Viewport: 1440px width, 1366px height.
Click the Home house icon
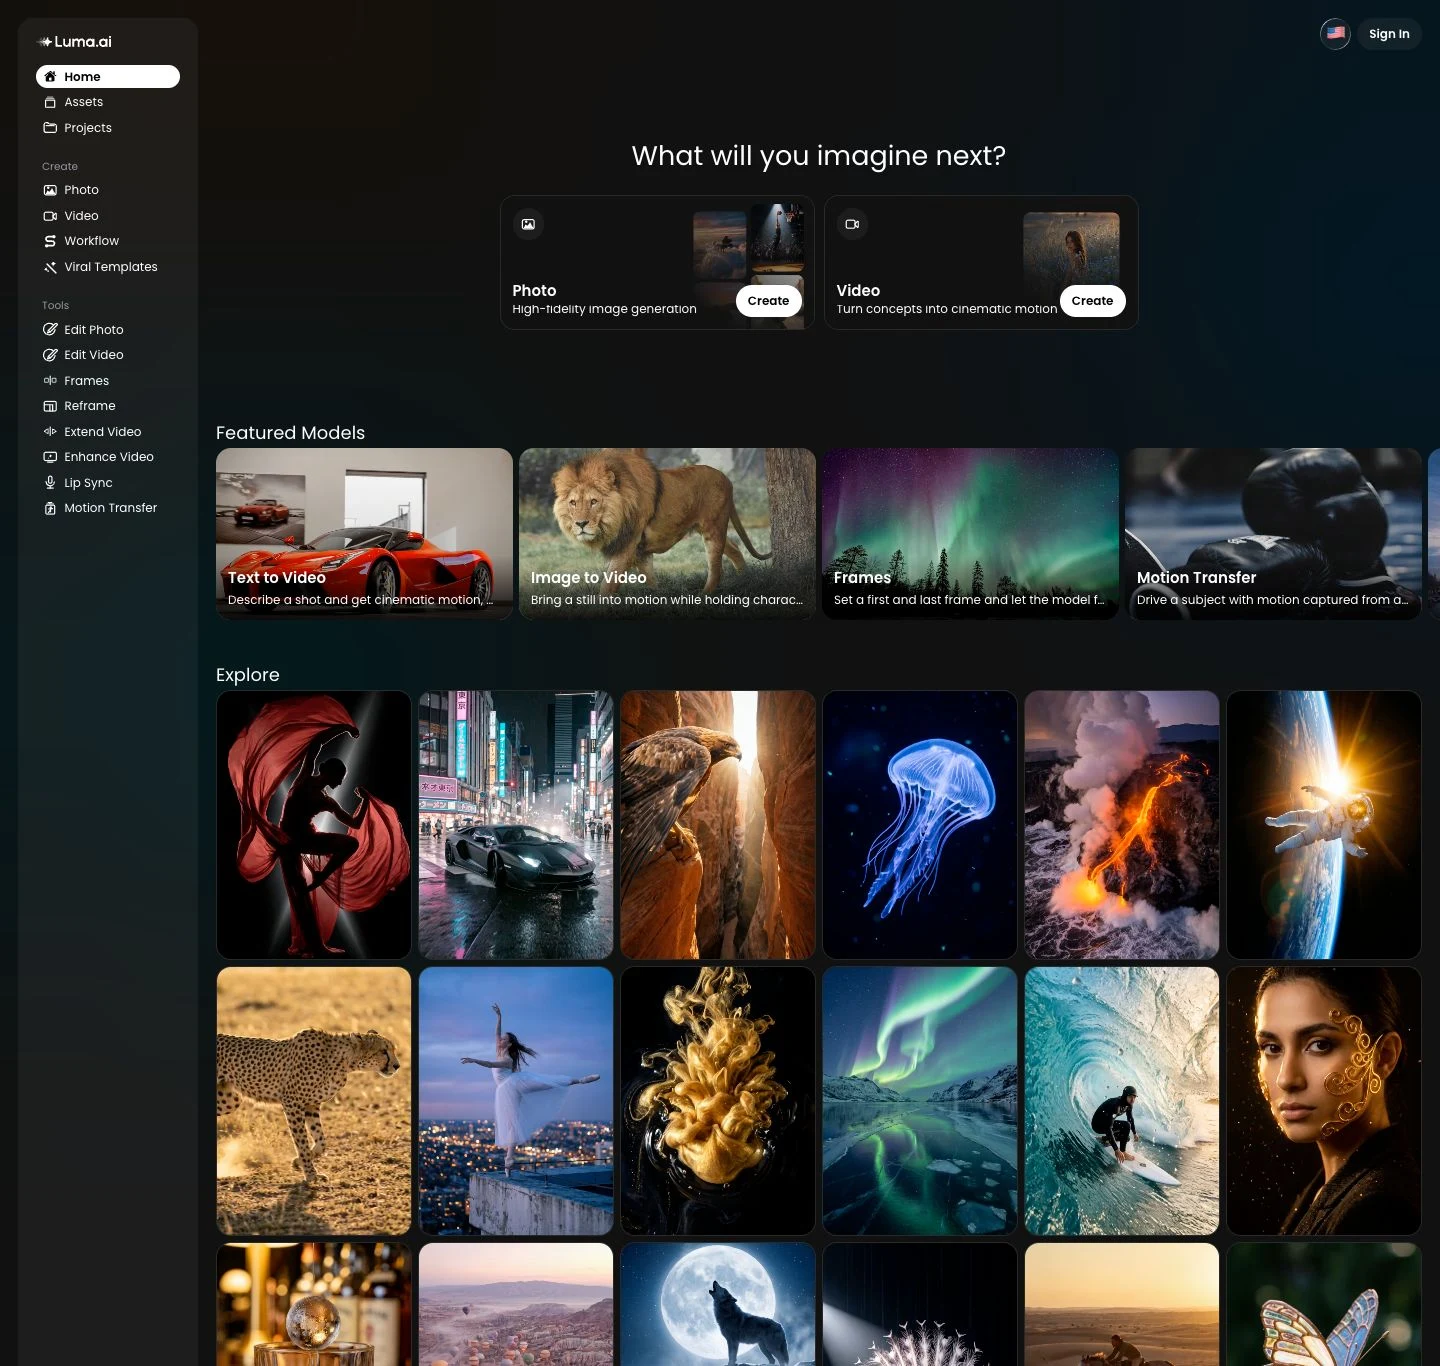(x=50, y=77)
